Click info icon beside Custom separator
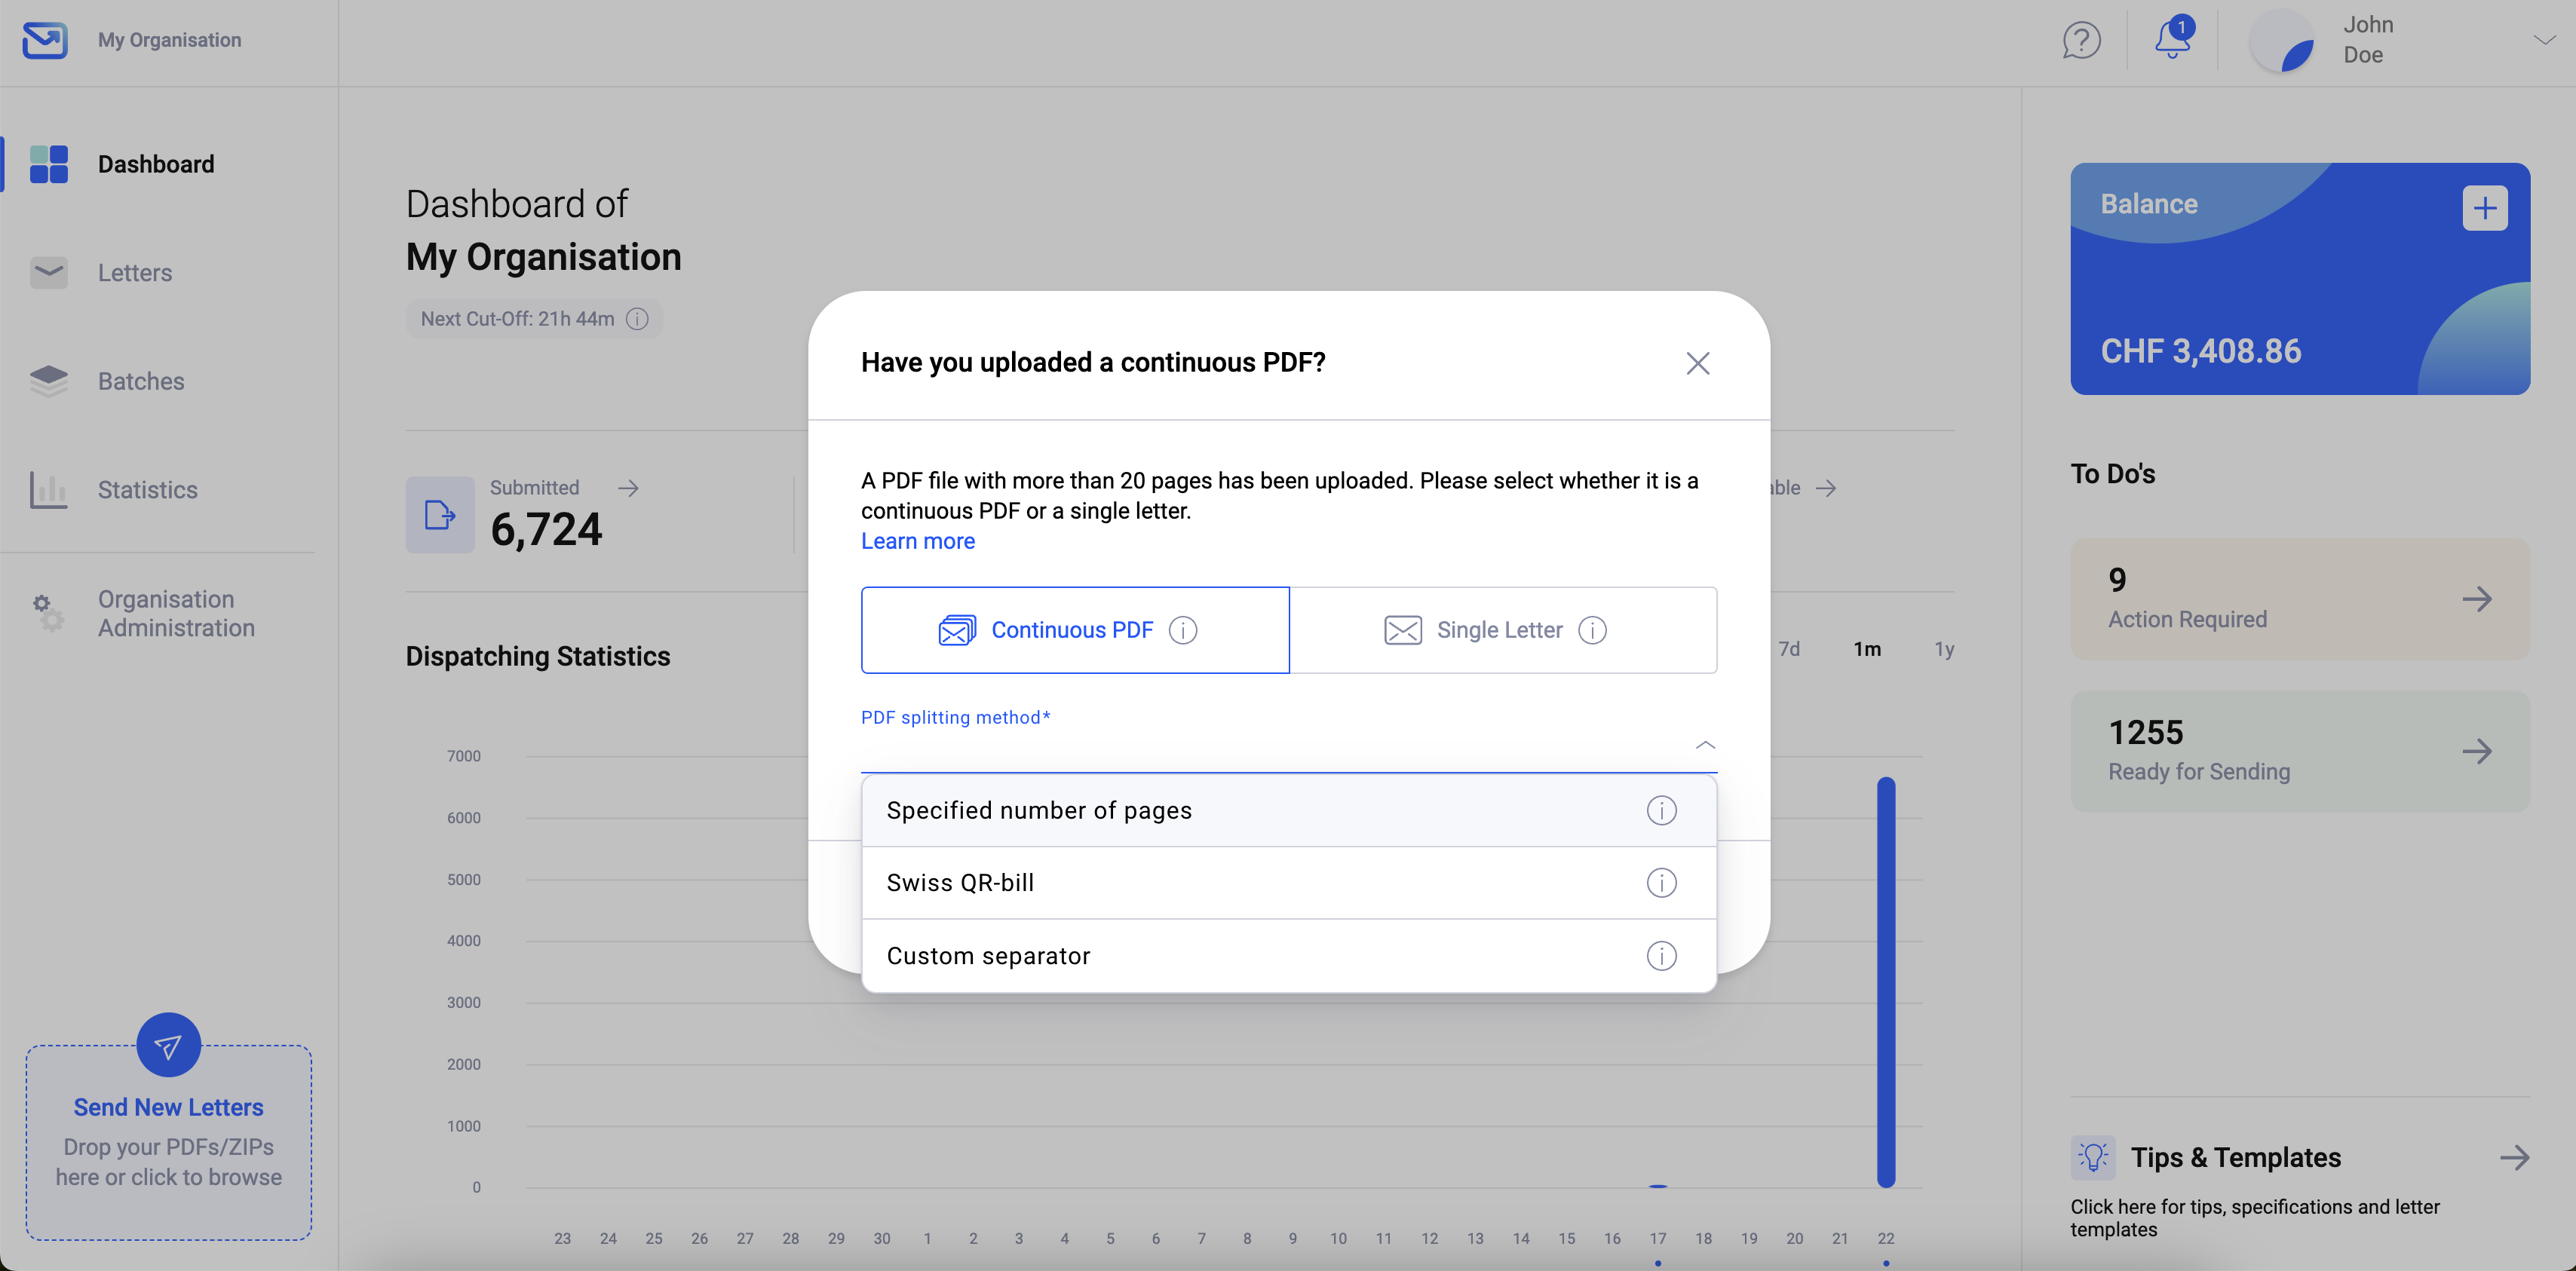Viewport: 2576px width, 1271px height. pyautogui.click(x=1661, y=956)
